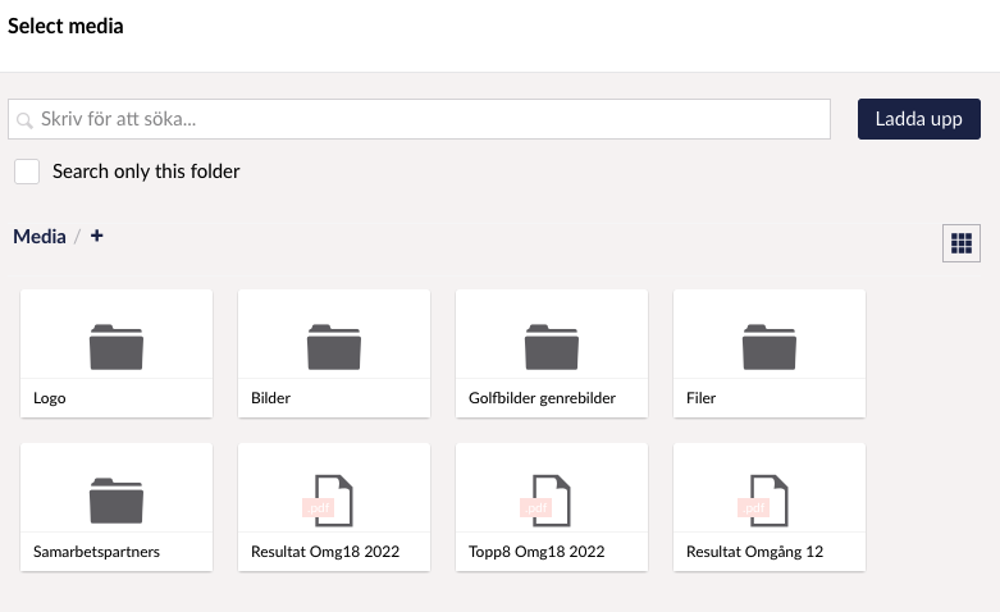Click the Search only this folder label
The width and height of the screenshot is (1000, 612).
(146, 171)
